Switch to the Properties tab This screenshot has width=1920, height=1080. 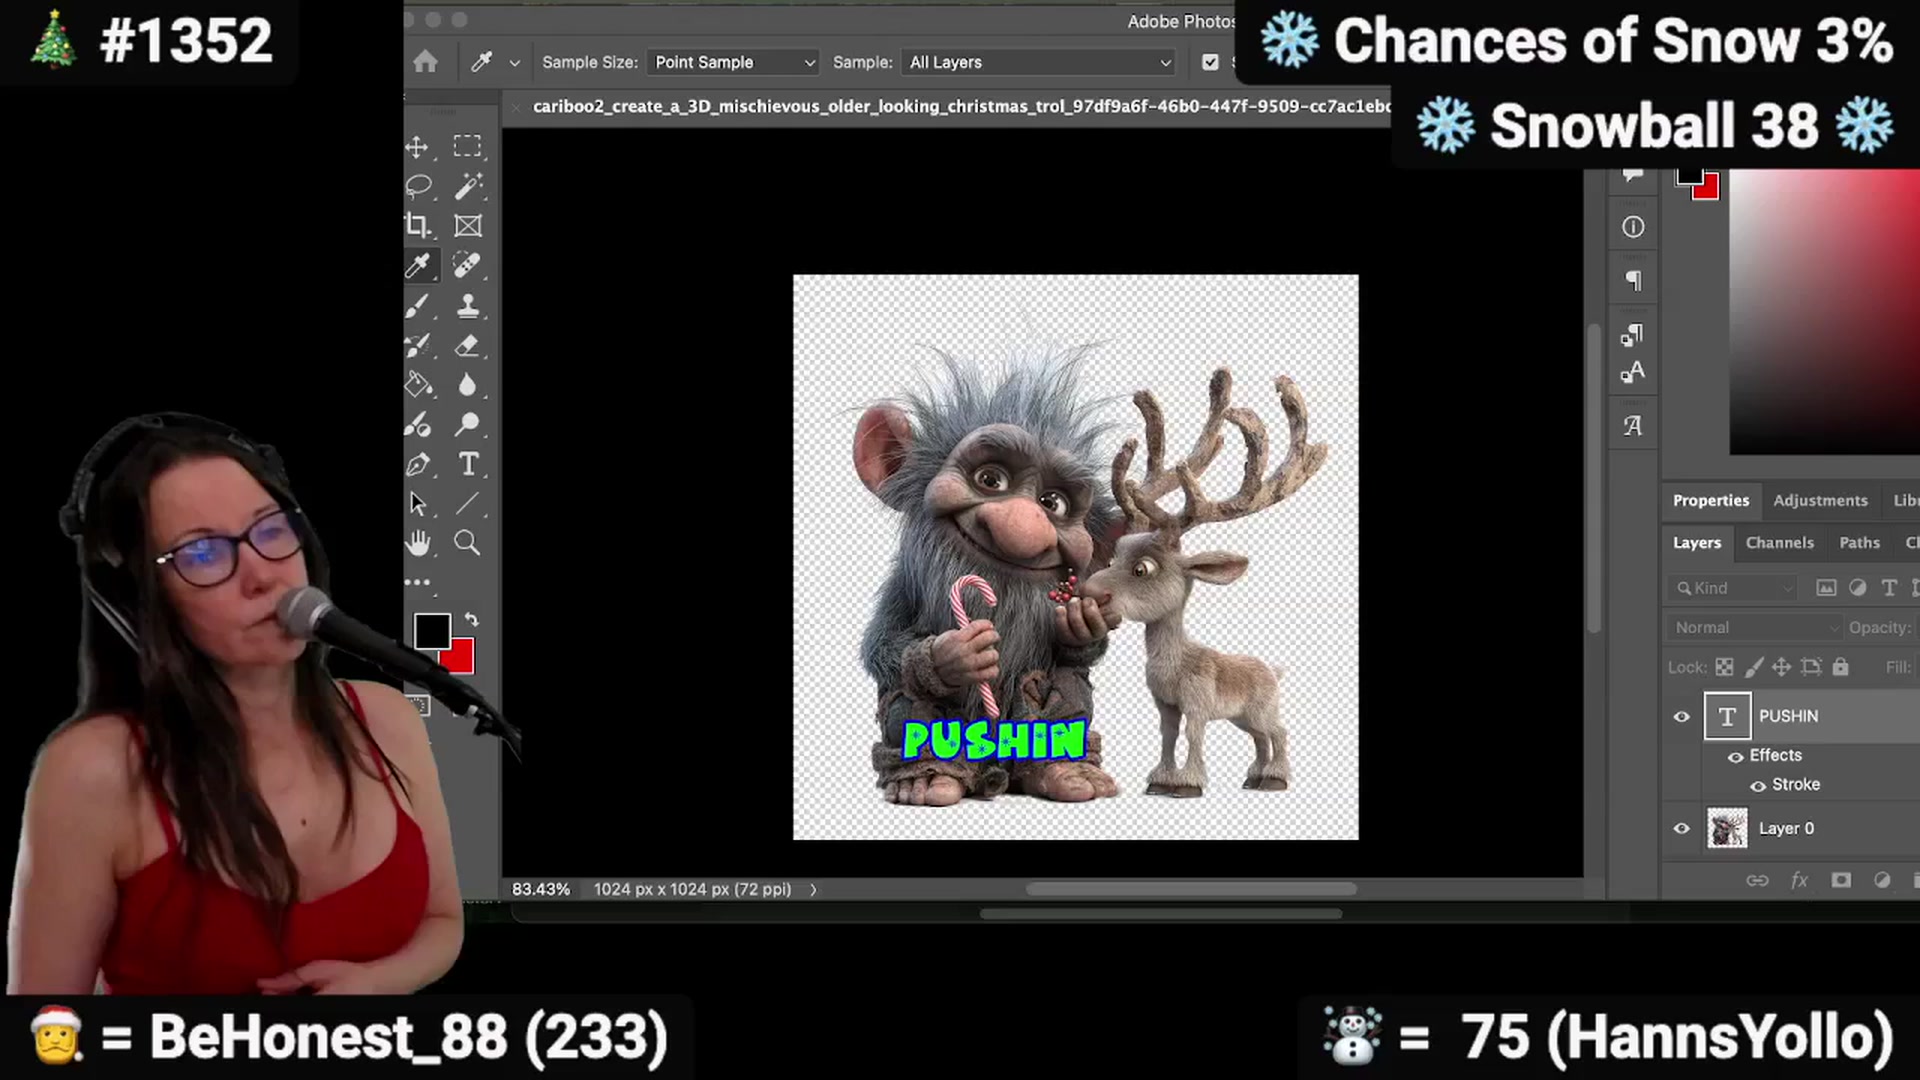click(x=1711, y=501)
